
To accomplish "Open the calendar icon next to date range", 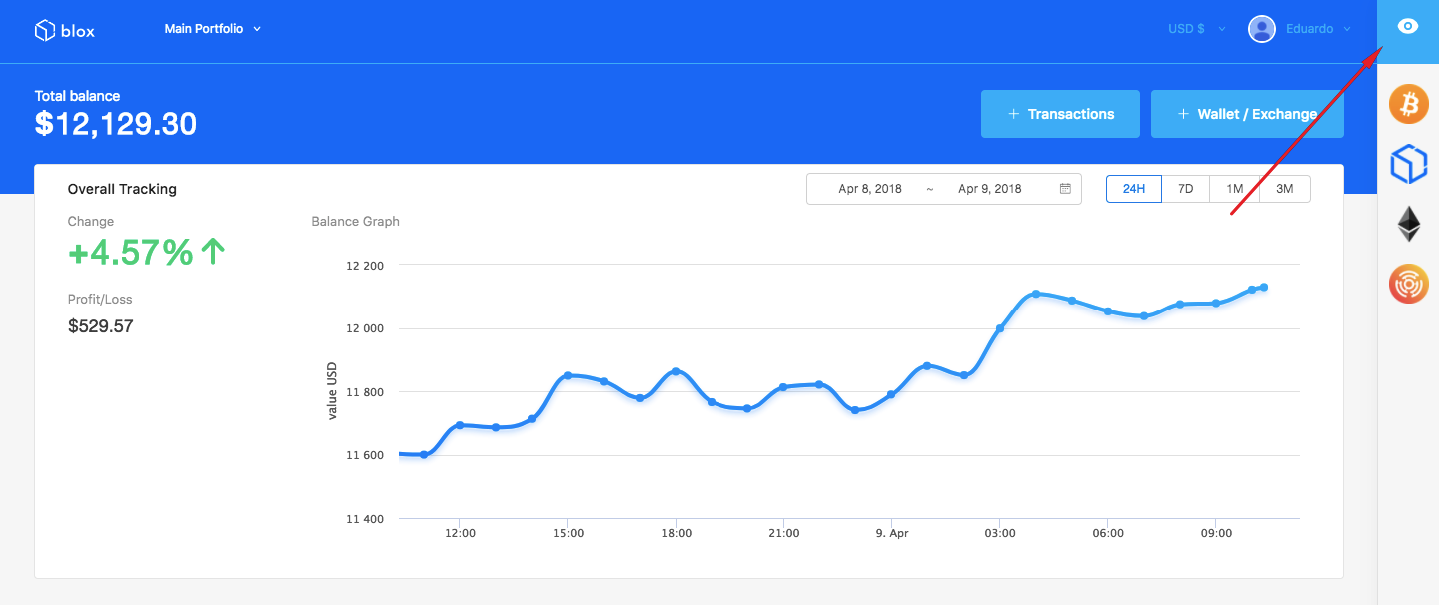I will pos(1063,188).
